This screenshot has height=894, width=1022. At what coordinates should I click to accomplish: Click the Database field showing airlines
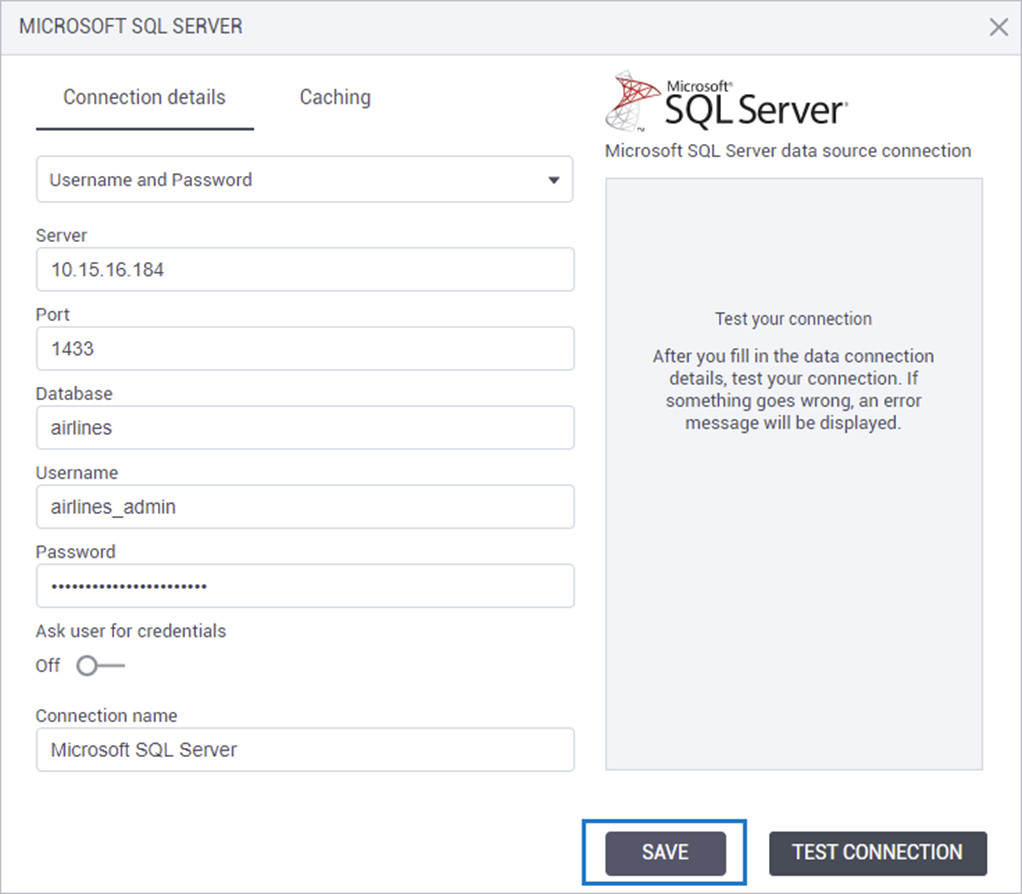[x=305, y=427]
